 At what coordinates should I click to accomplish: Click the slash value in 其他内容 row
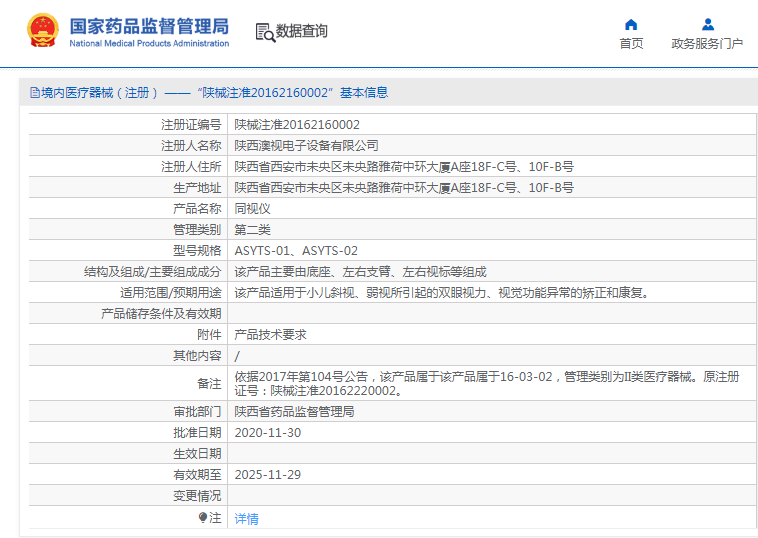point(237,356)
